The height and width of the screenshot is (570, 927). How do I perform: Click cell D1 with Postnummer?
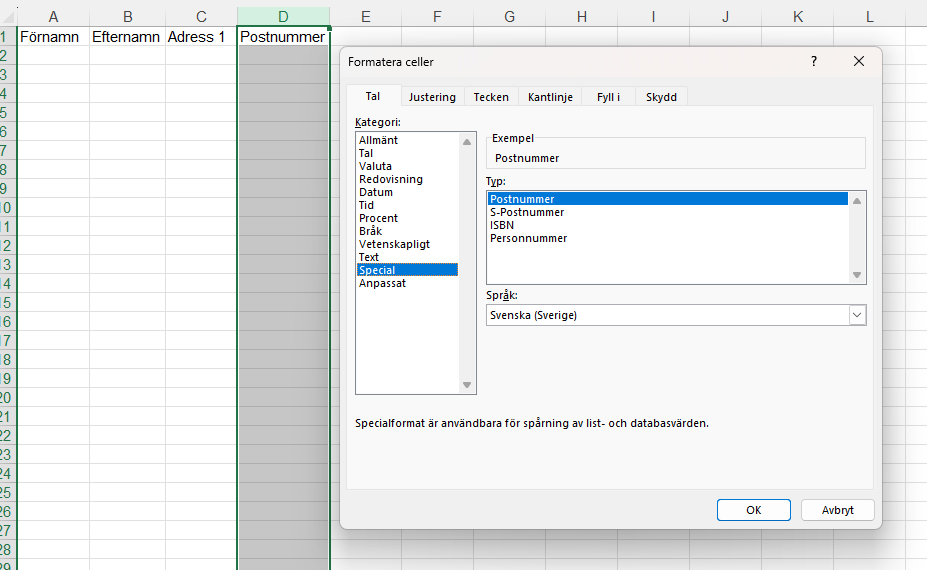point(283,37)
